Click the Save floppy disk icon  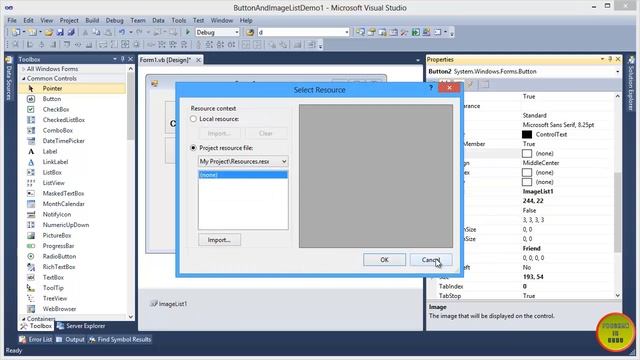click(x=60, y=32)
